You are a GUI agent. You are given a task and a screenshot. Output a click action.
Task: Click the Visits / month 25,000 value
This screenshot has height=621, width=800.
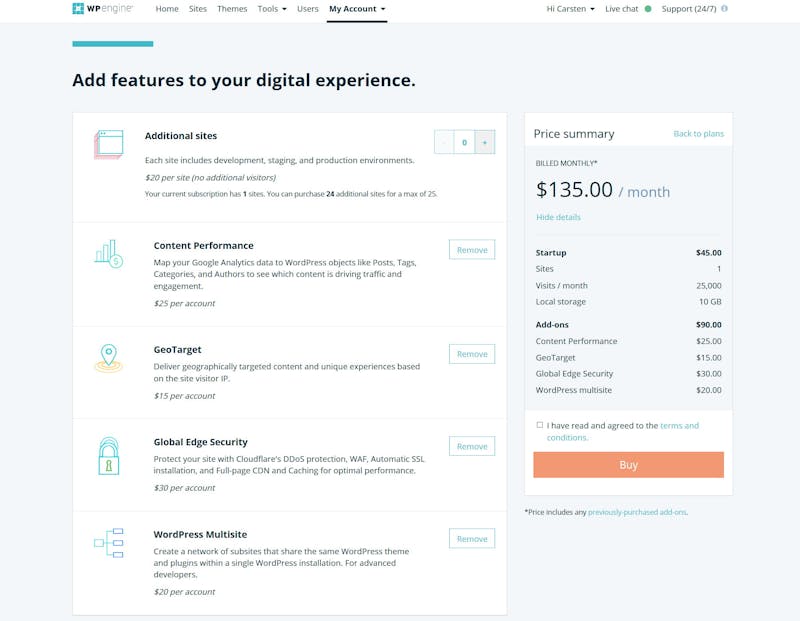(x=709, y=286)
